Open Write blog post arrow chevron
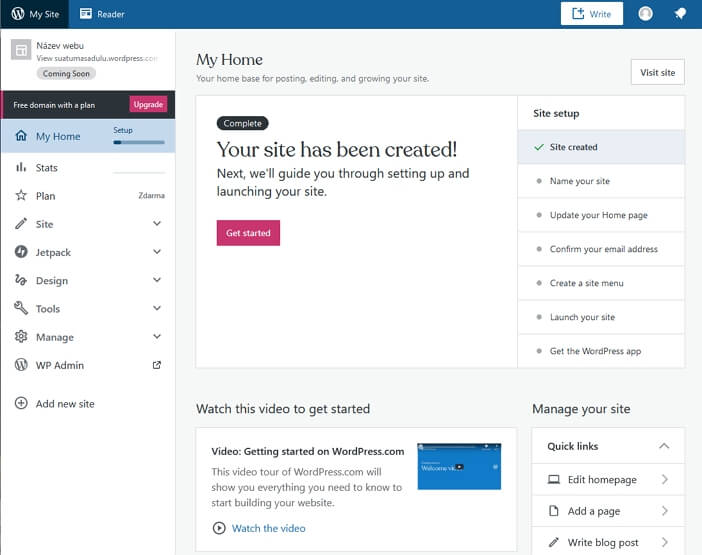This screenshot has height=555, width=702. click(665, 542)
